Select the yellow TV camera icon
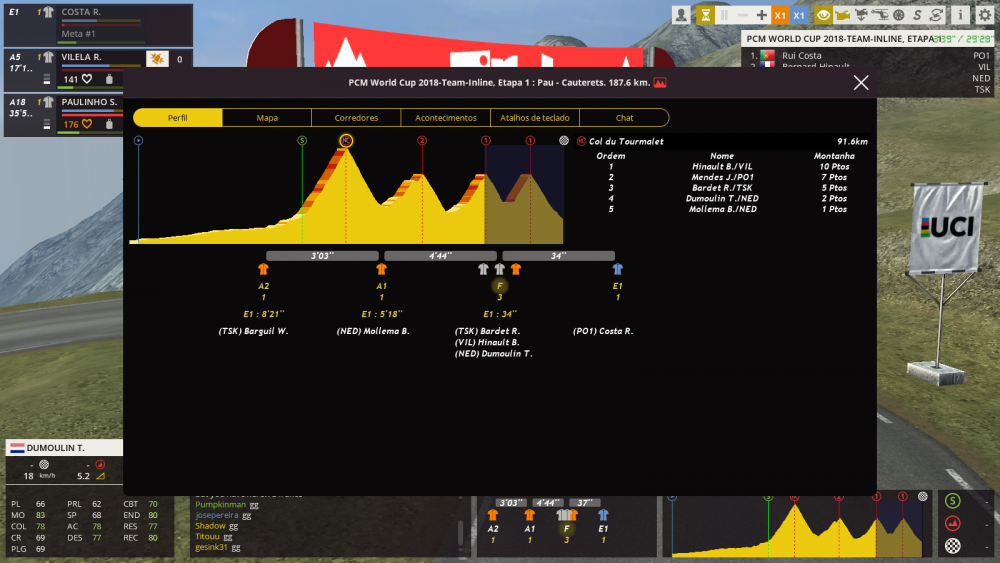 coord(842,15)
